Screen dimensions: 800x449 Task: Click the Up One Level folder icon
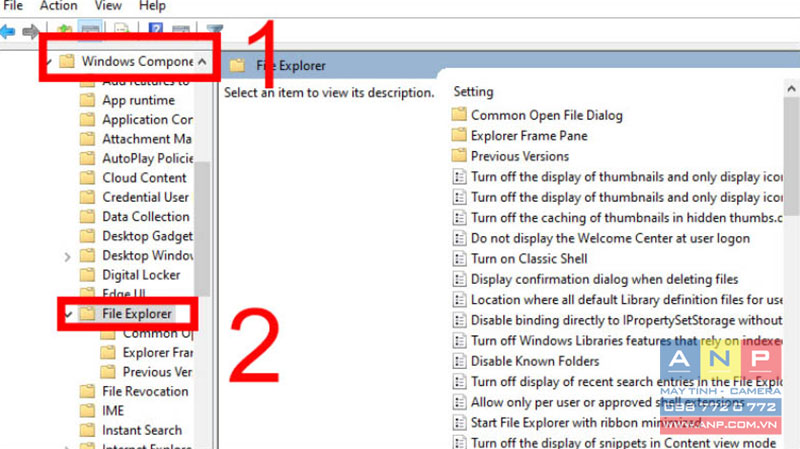click(64, 30)
